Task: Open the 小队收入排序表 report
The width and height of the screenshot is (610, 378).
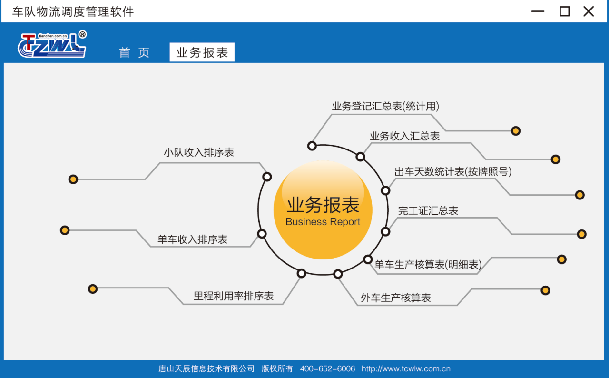Action: click(x=199, y=152)
